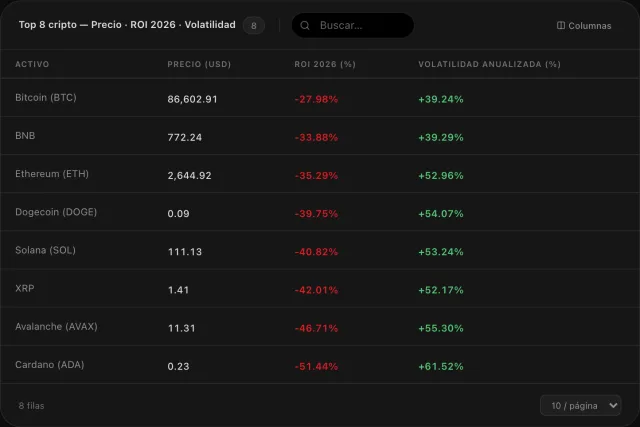Screen dimensions: 640x427
Task: Click the Cardano price 0.23
Action: click(178, 367)
